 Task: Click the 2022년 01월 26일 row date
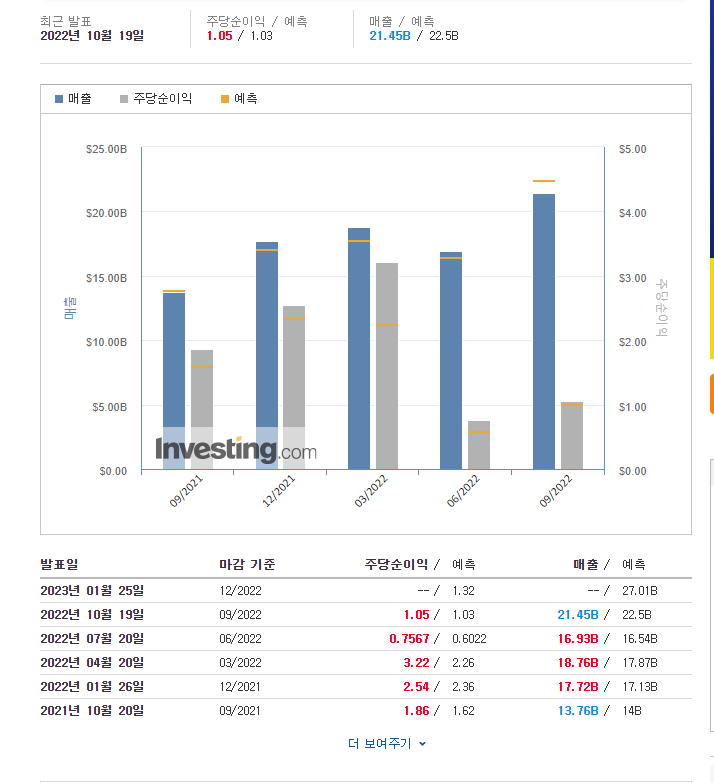pos(92,687)
